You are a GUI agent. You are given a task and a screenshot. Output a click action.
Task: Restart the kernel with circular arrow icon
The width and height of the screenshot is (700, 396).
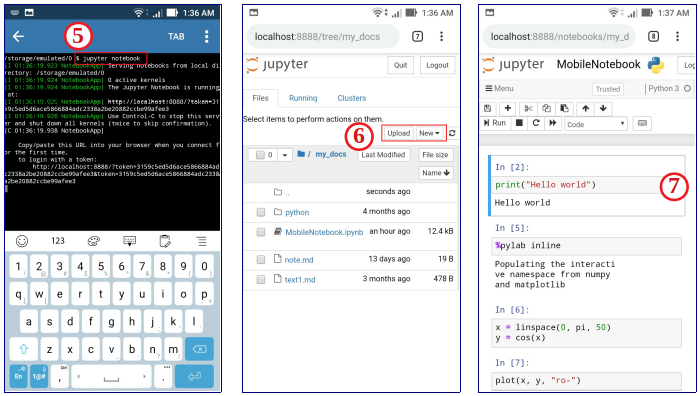coord(536,123)
